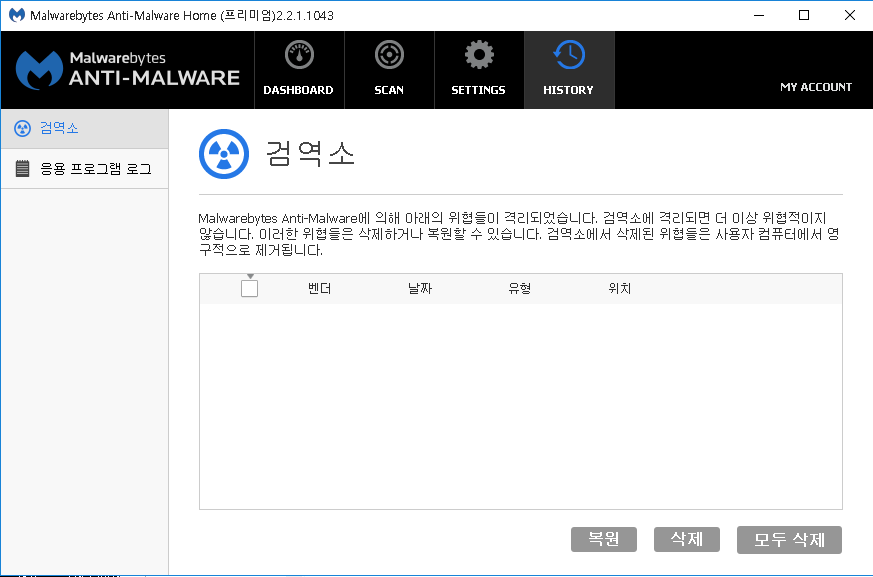
Task: Click the quarantine radiation icon in sidebar
Action: [22, 129]
